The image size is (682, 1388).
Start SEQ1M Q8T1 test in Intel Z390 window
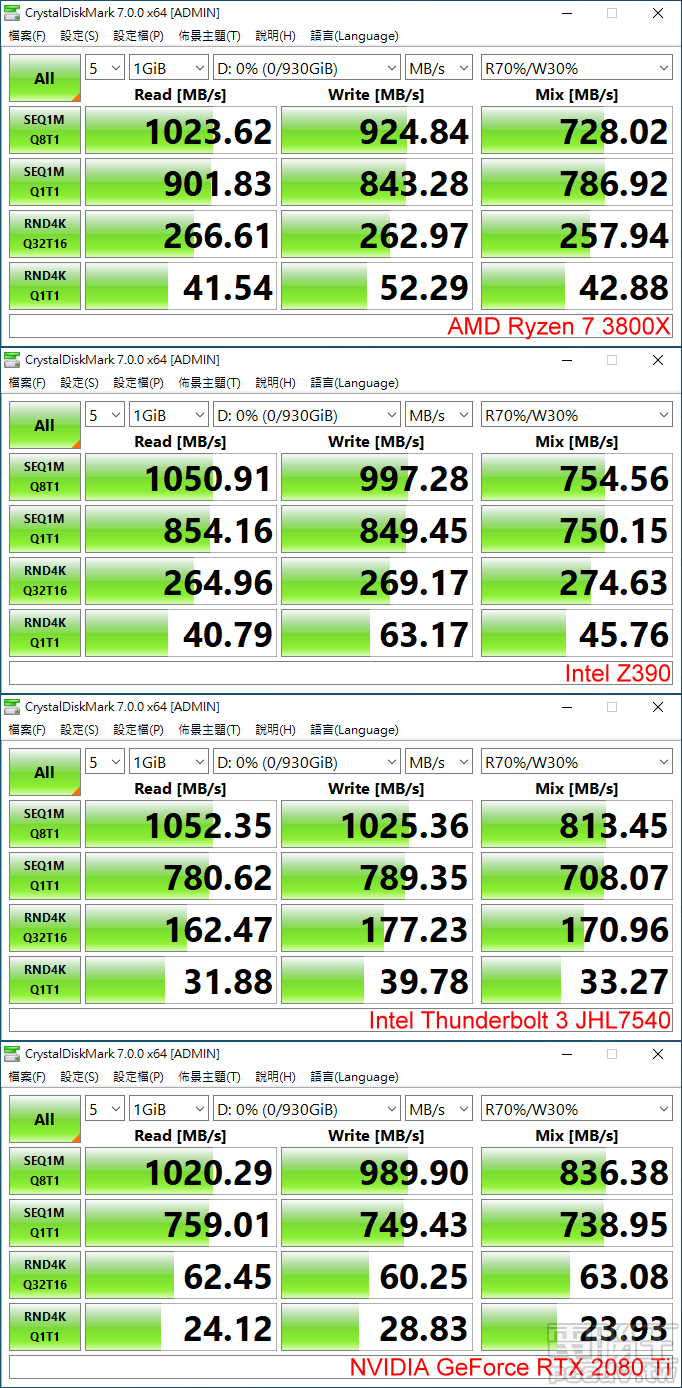coord(44,477)
